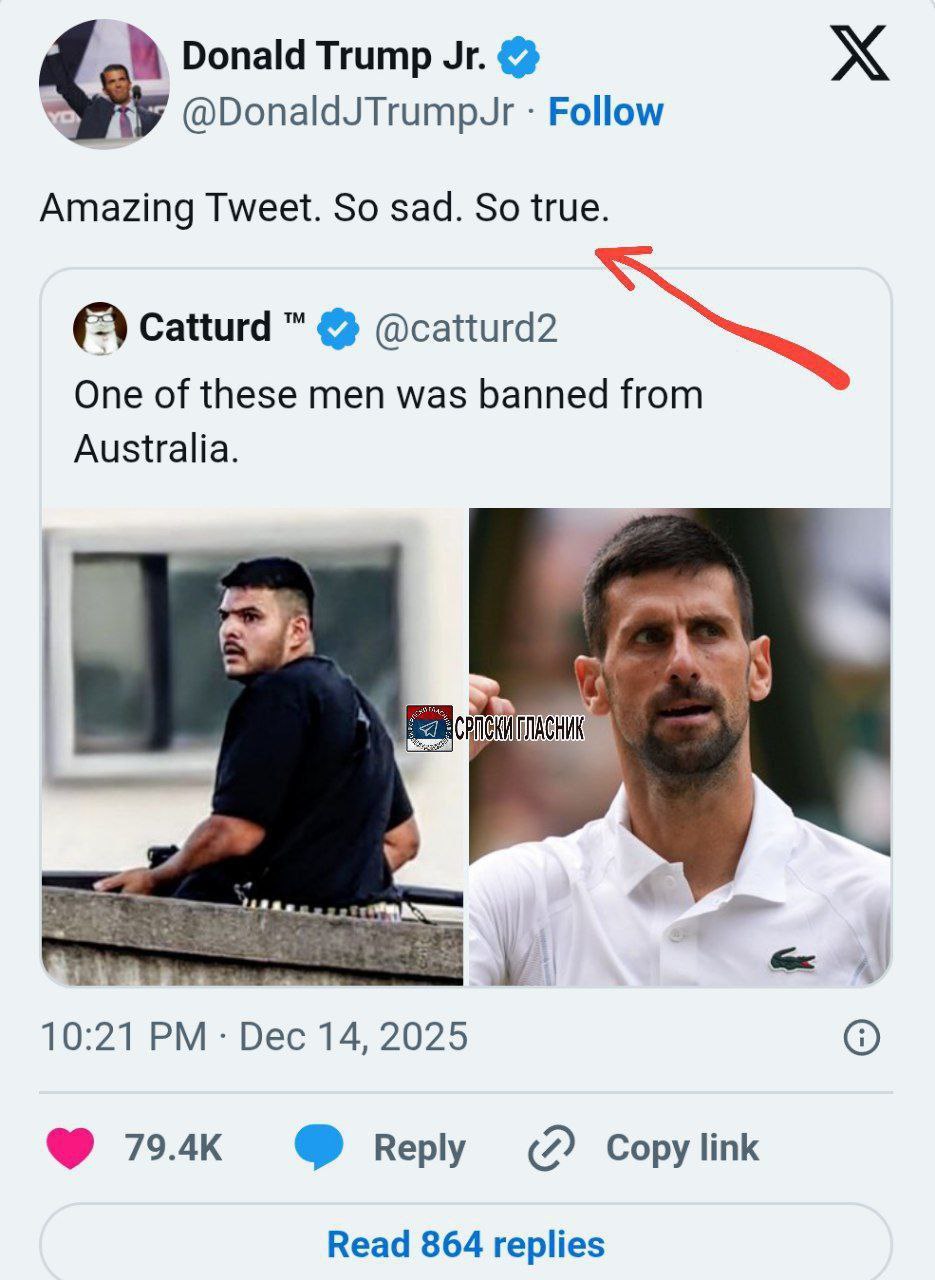Click the blue reply speech bubble icon
The width and height of the screenshot is (935, 1280).
click(x=319, y=1147)
